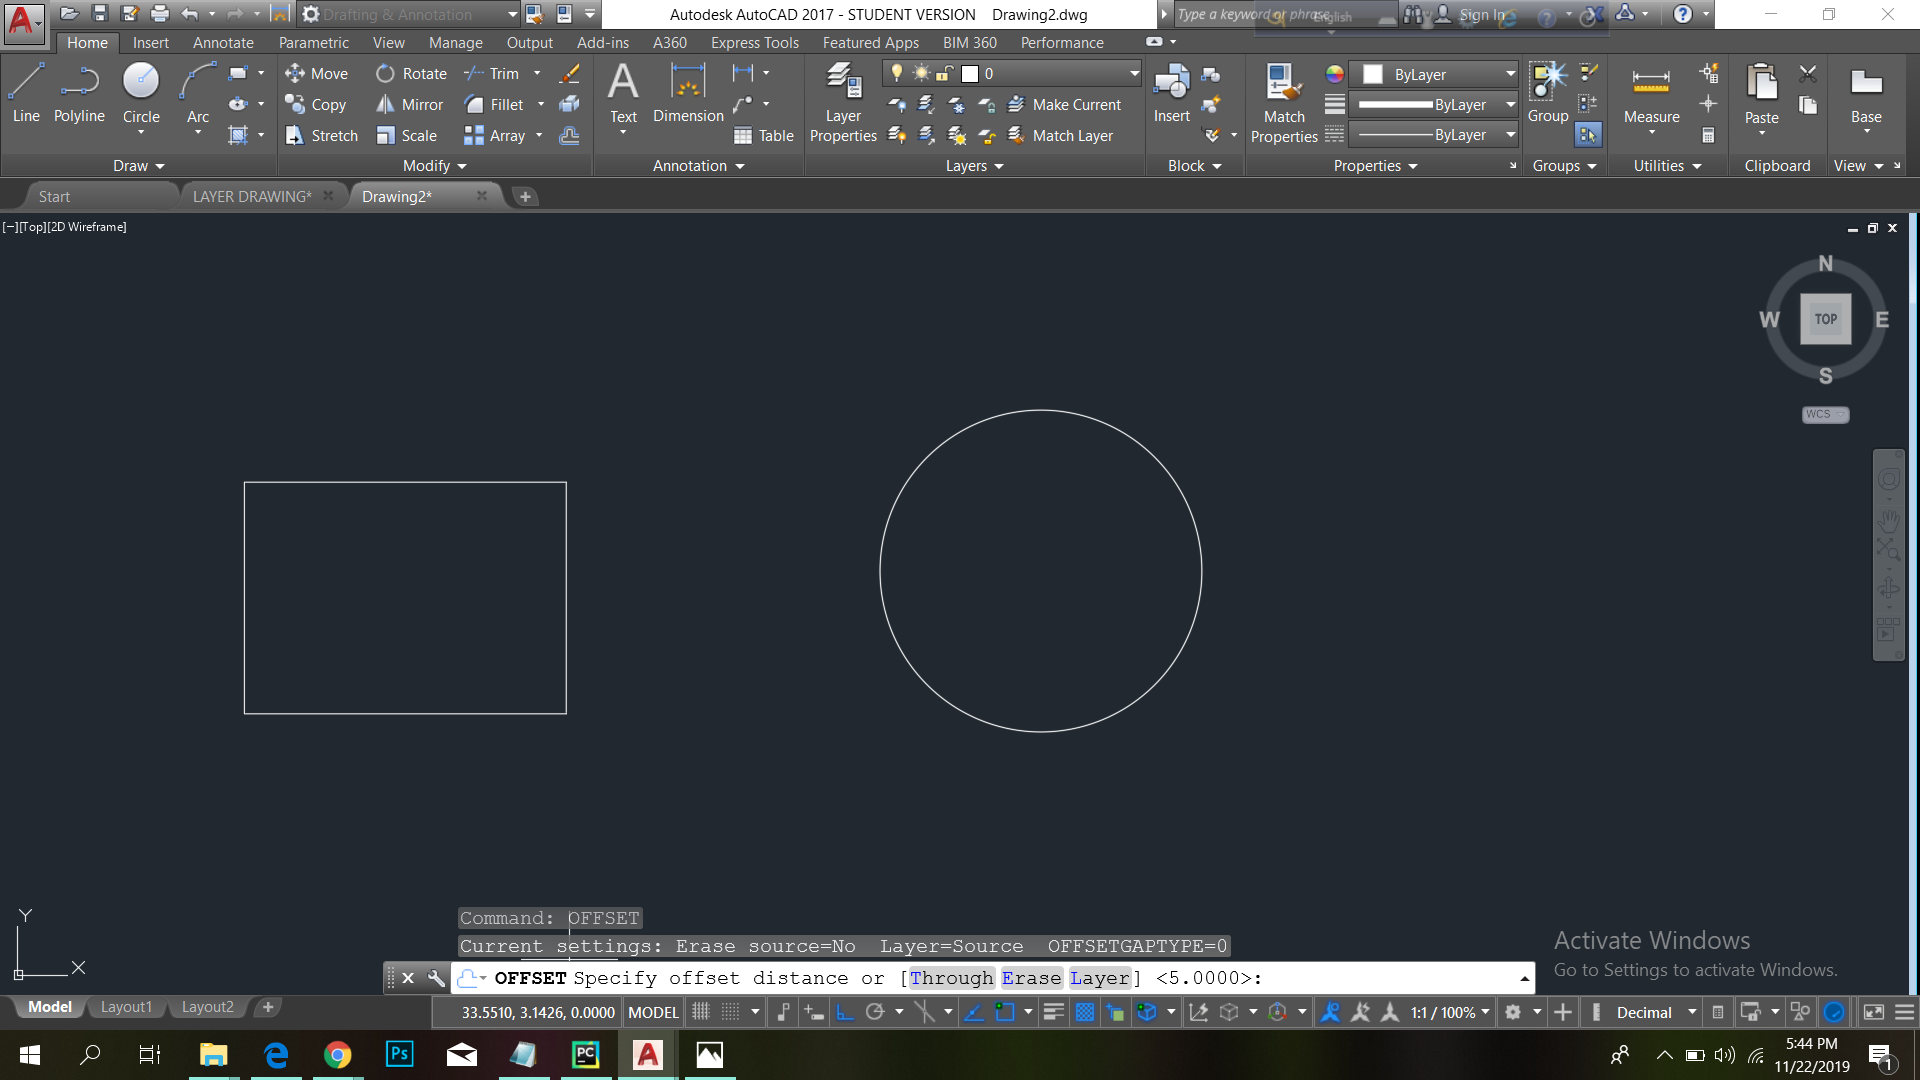The image size is (1920, 1080).
Task: Toggle object snap tracking in status bar
Action: point(973,1012)
